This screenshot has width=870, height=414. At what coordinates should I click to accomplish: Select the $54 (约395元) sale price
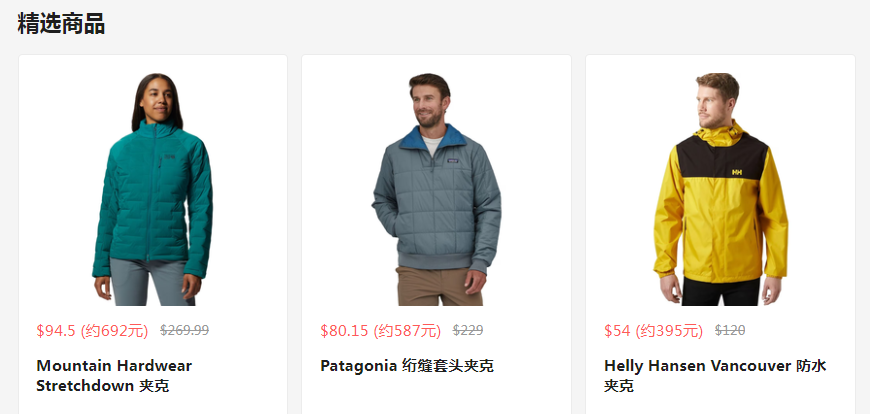coord(653,331)
